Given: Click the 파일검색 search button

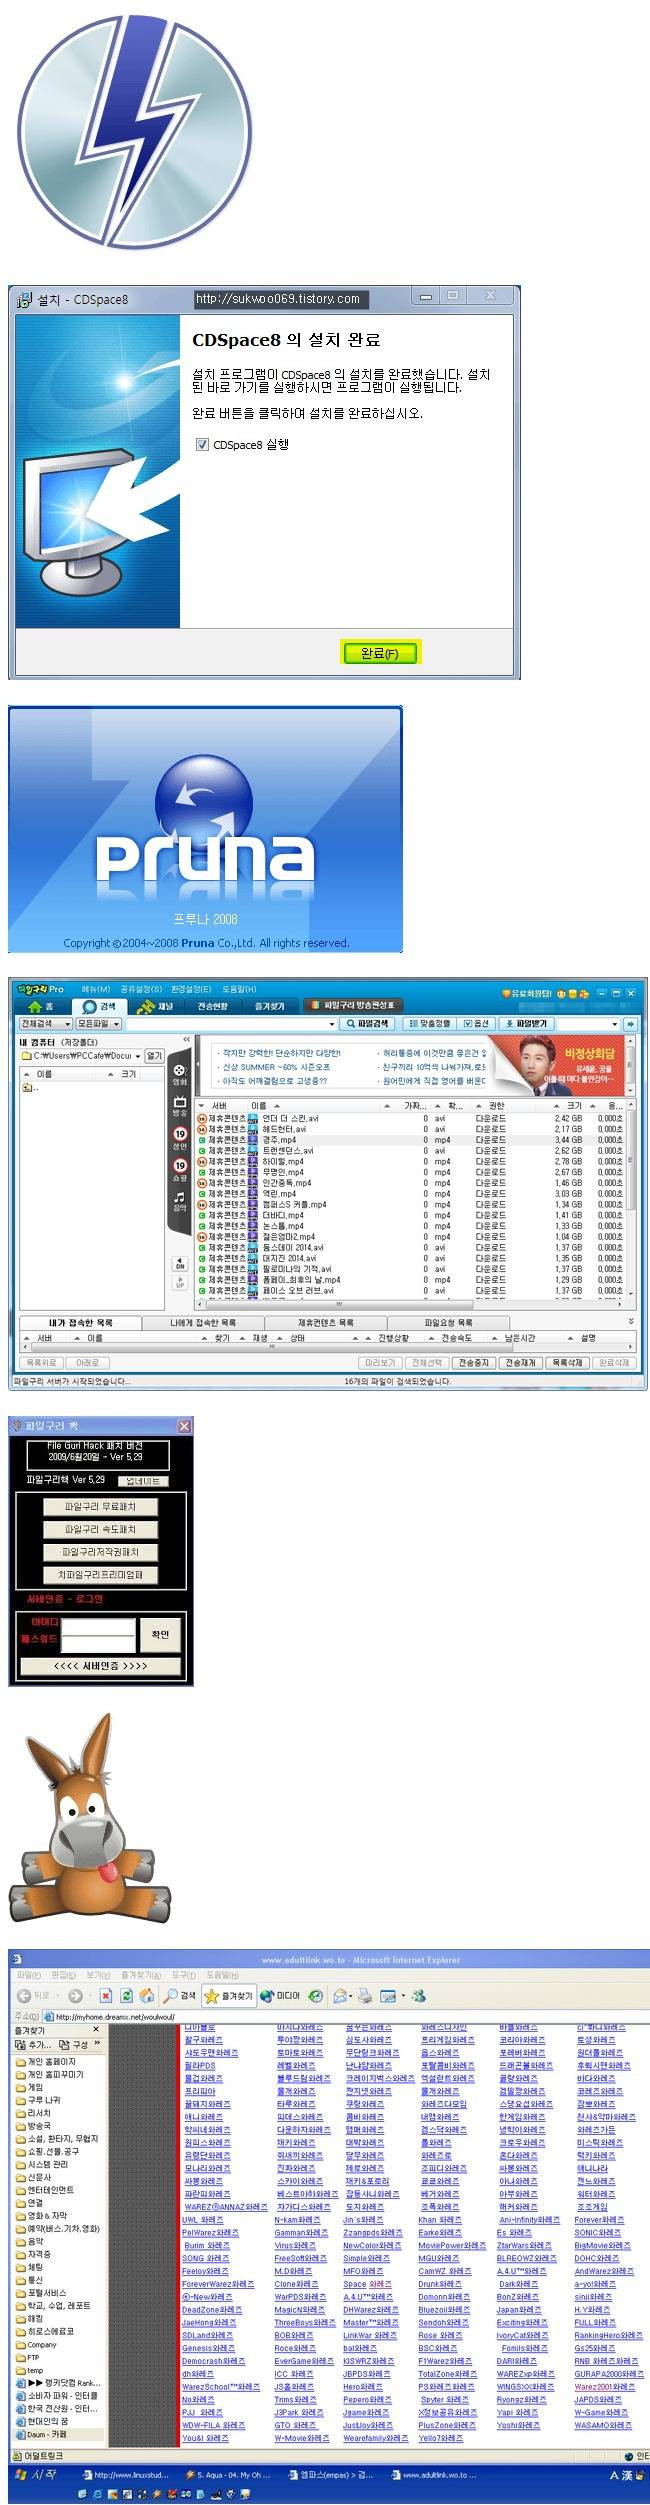Looking at the screenshot, I should tap(368, 1024).
